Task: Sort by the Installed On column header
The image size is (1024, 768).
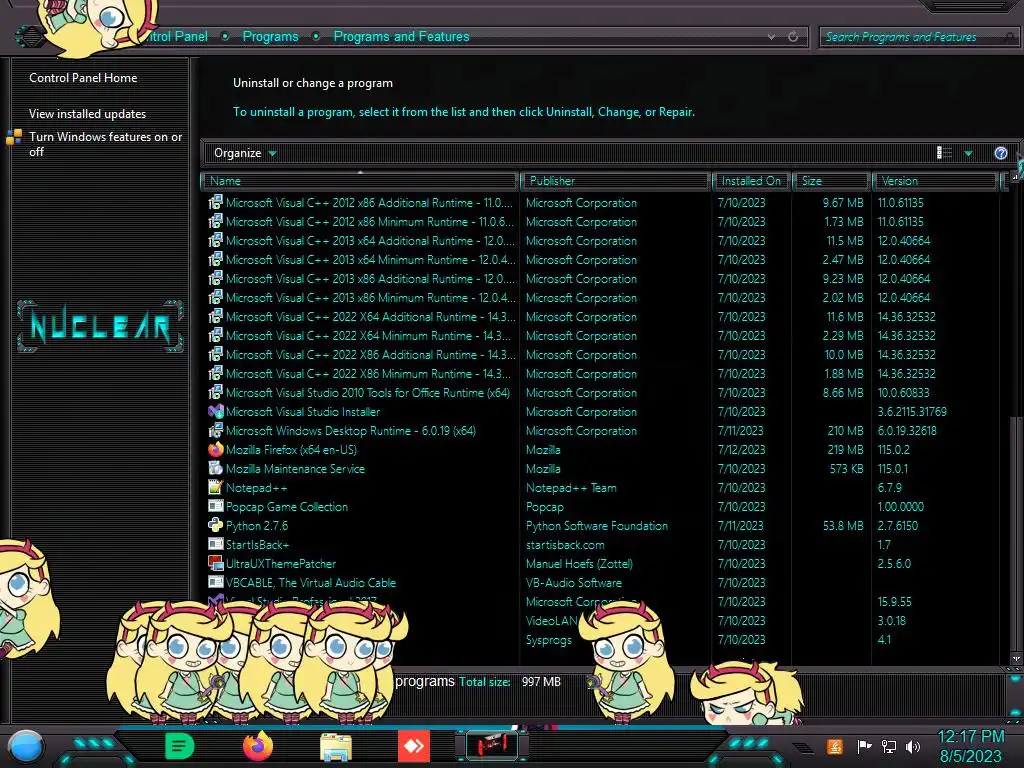Action: click(751, 181)
